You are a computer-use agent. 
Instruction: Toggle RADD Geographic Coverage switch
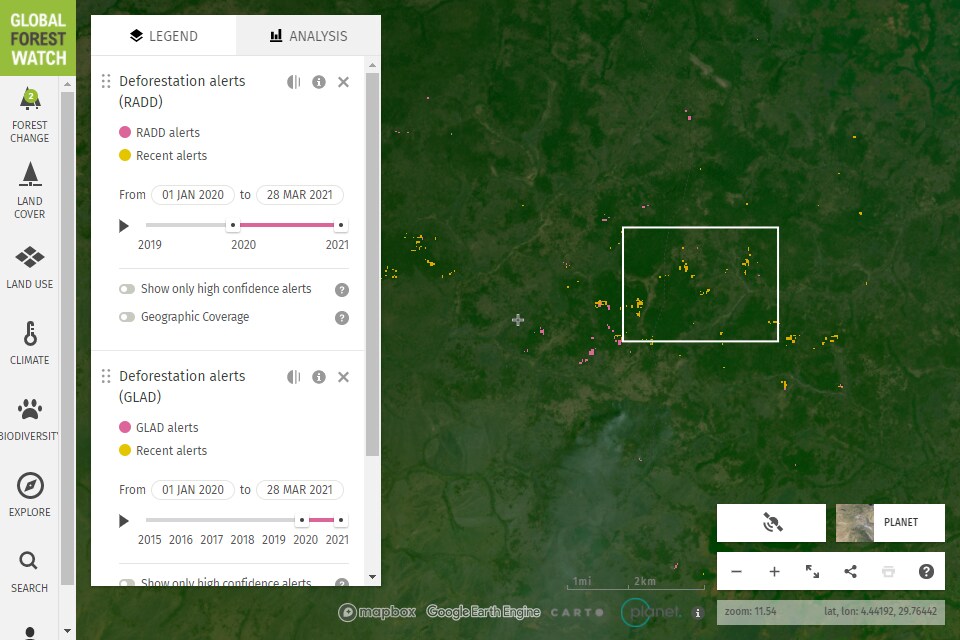pyautogui.click(x=127, y=317)
